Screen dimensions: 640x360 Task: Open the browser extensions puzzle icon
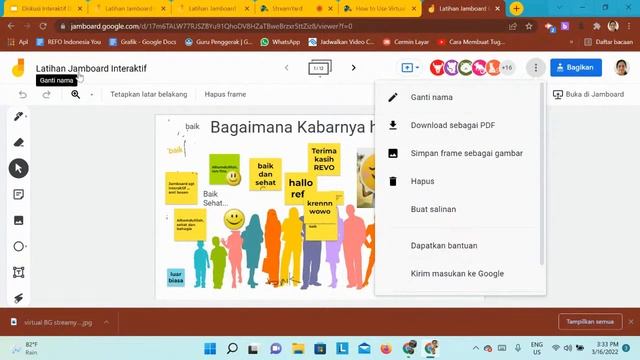[x=596, y=27]
